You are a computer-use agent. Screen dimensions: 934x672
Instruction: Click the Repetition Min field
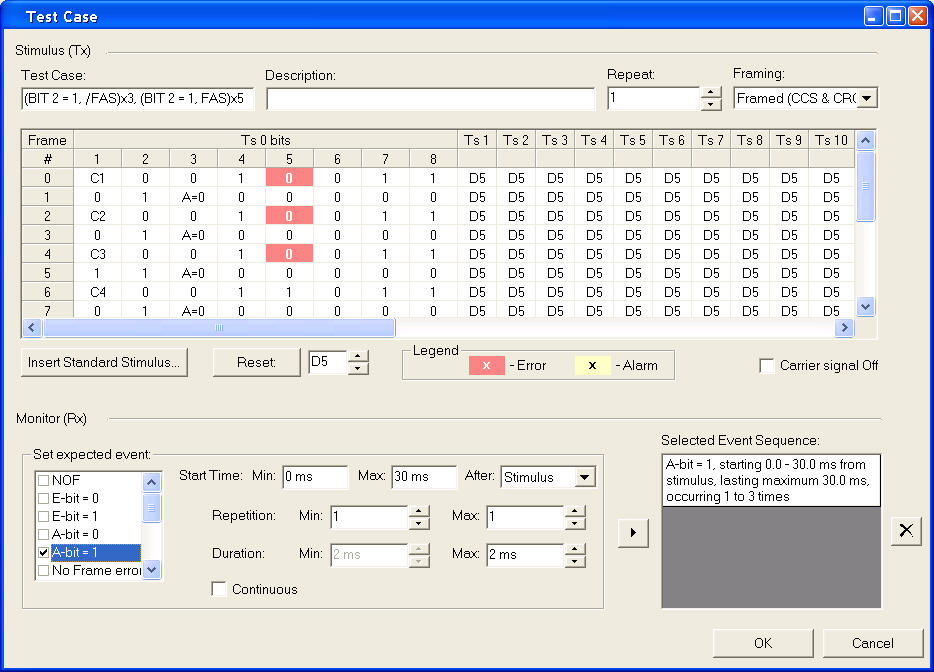369,517
